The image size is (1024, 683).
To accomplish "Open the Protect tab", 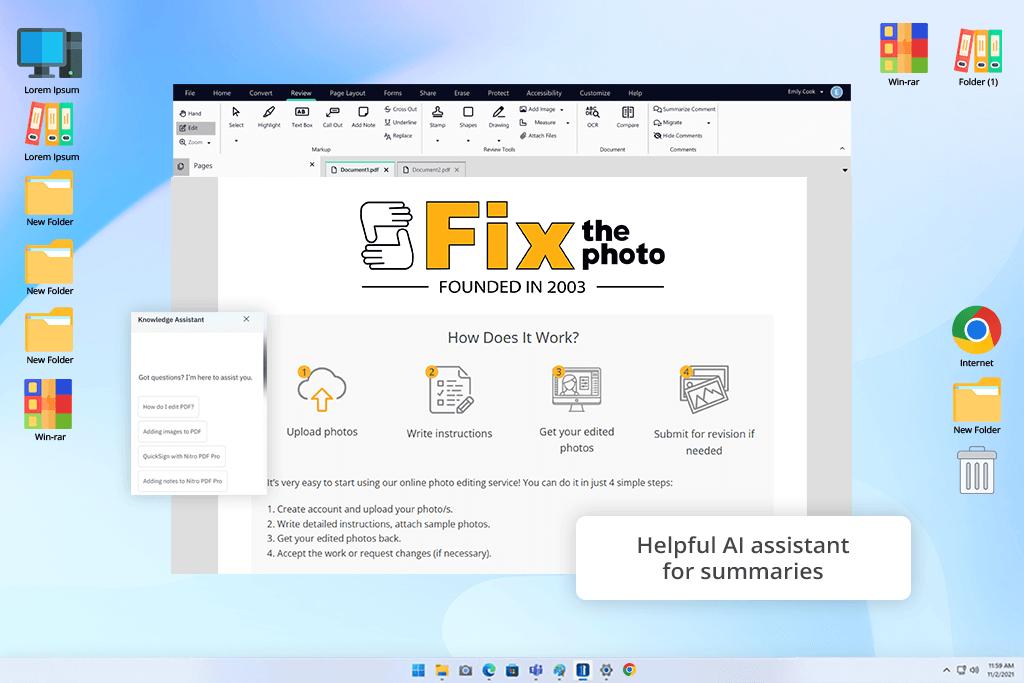I will [498, 93].
